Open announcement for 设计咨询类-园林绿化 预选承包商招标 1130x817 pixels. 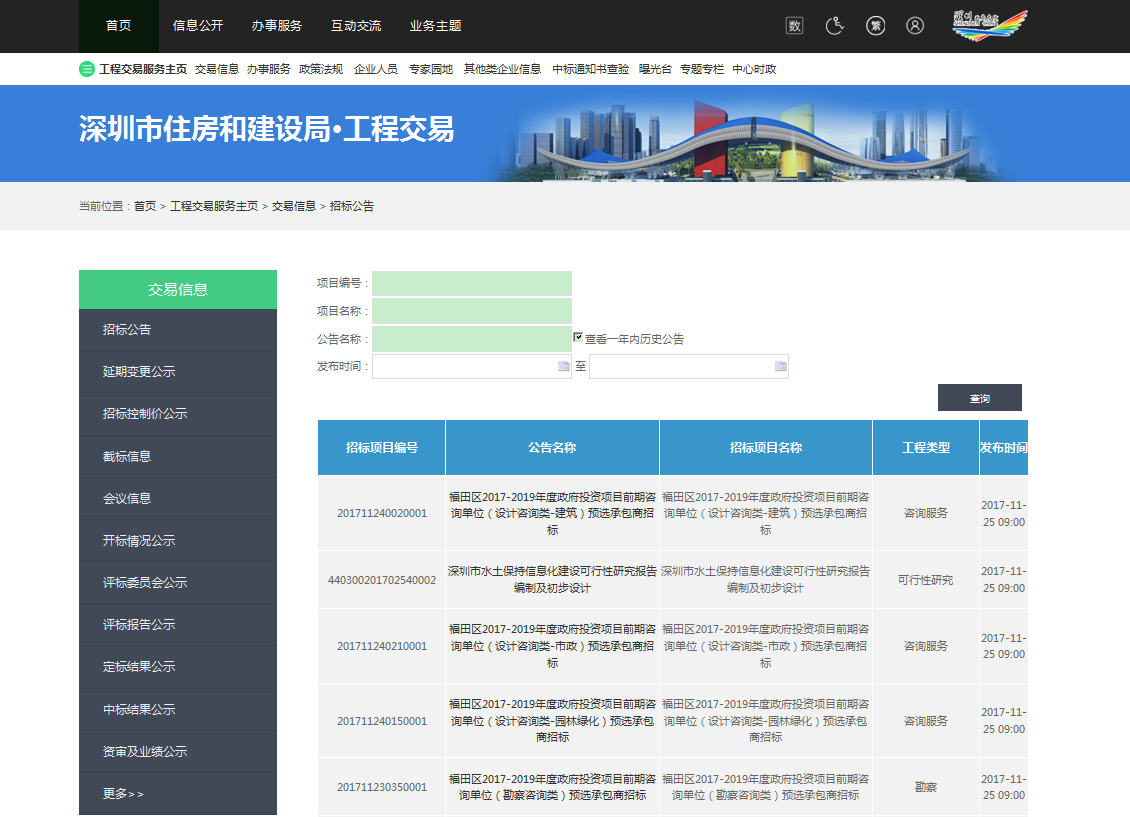552,721
